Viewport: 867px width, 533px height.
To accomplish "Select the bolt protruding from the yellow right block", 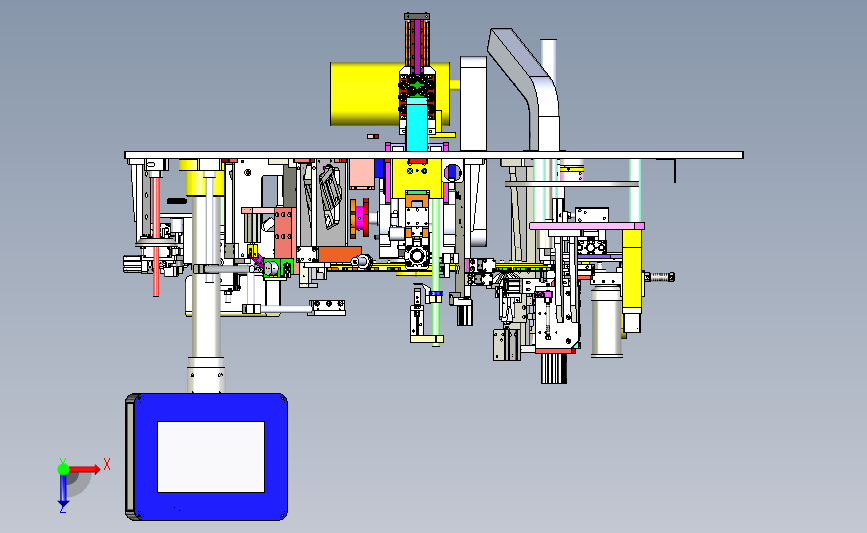I will 659,276.
